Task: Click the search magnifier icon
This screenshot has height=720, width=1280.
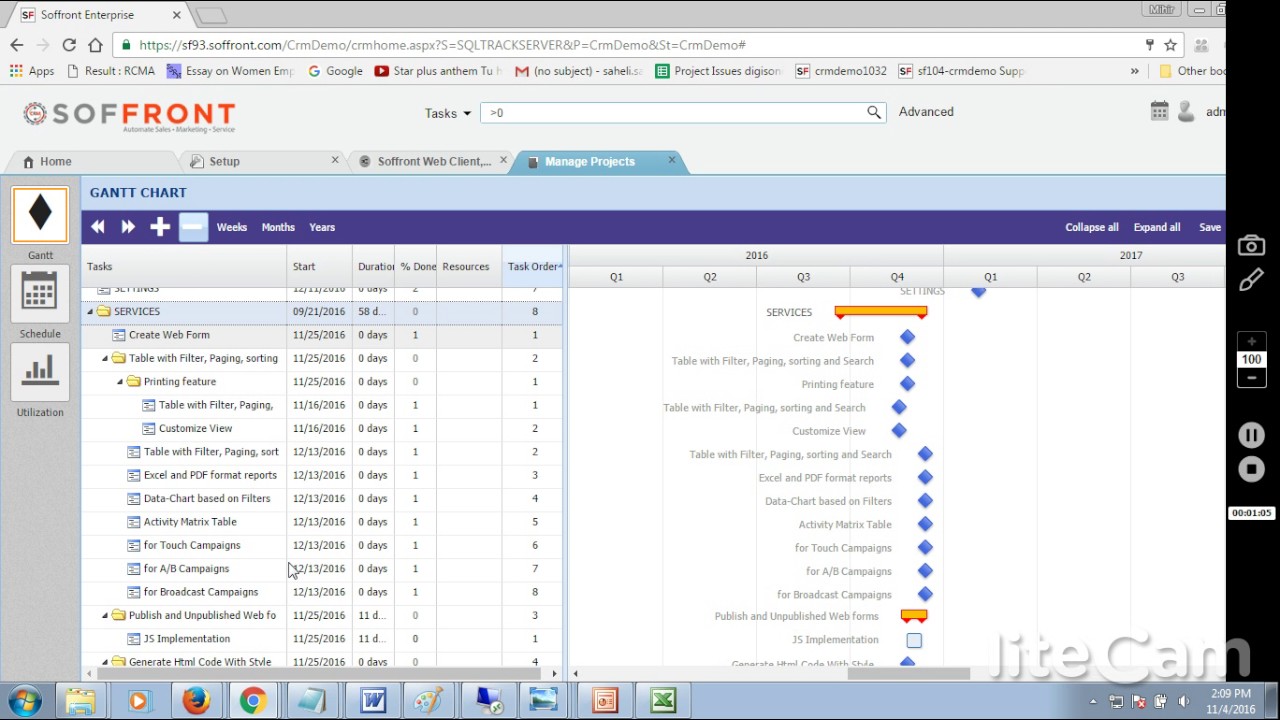Action: point(874,113)
